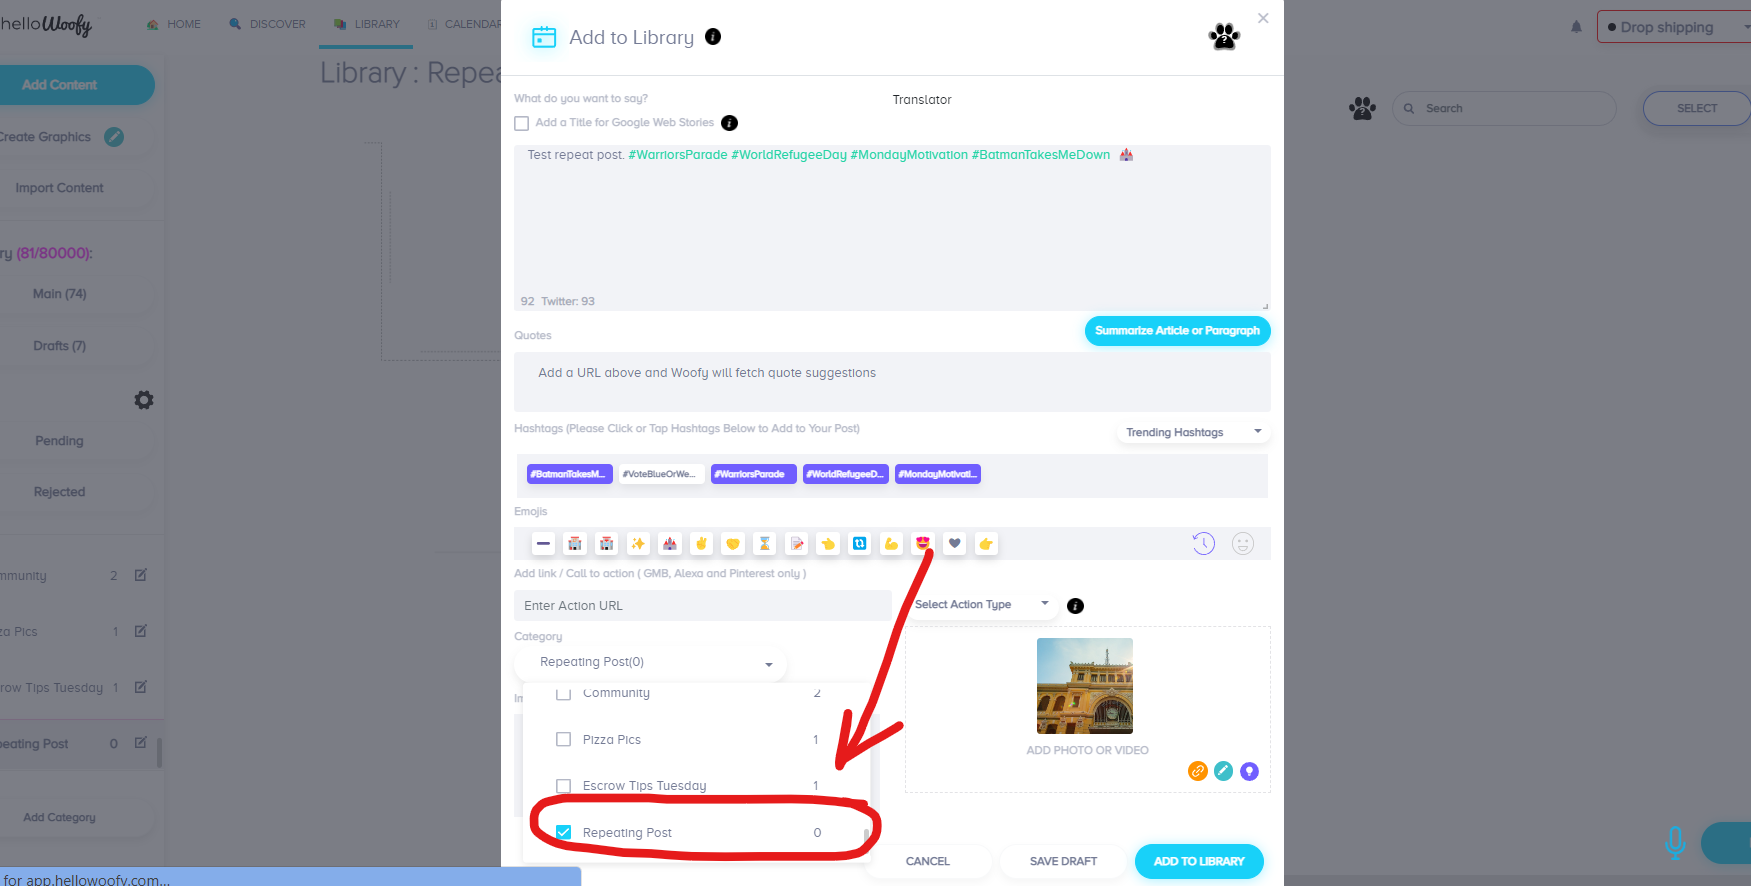Insert the hourglass emoji

[765, 544]
